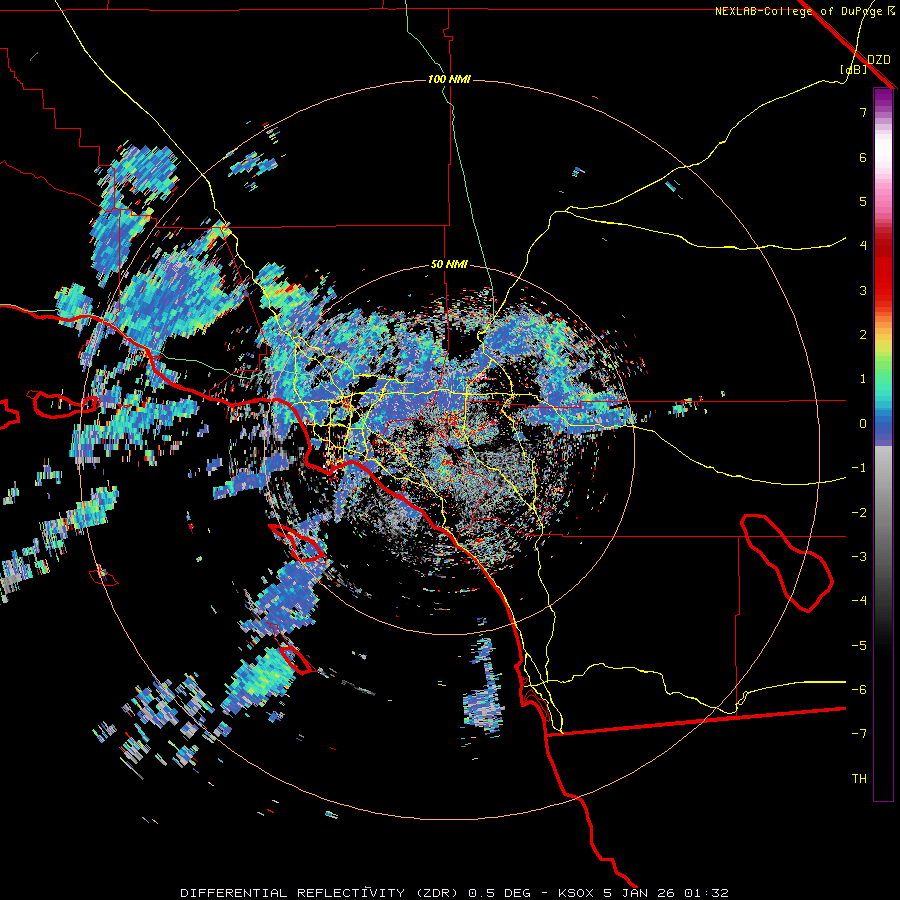Click the -3 value on the color scale
The width and height of the screenshot is (900, 900).
coord(859,557)
